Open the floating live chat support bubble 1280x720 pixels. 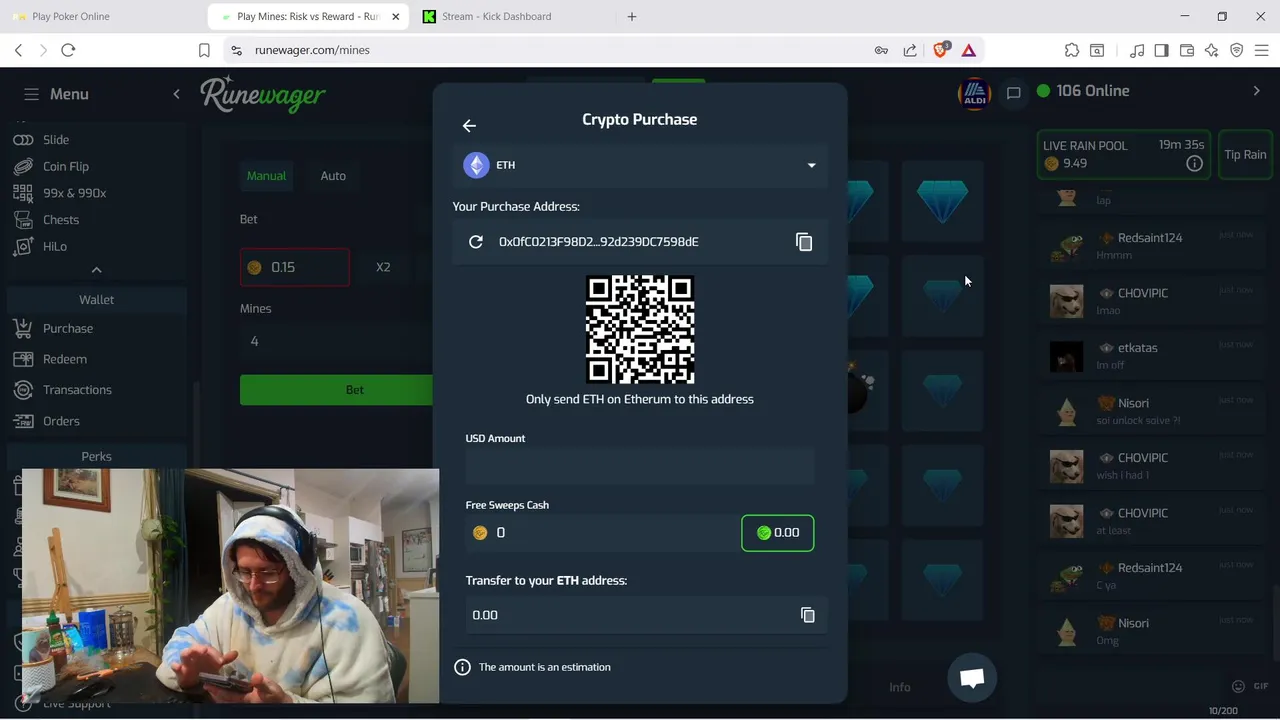[x=972, y=678]
